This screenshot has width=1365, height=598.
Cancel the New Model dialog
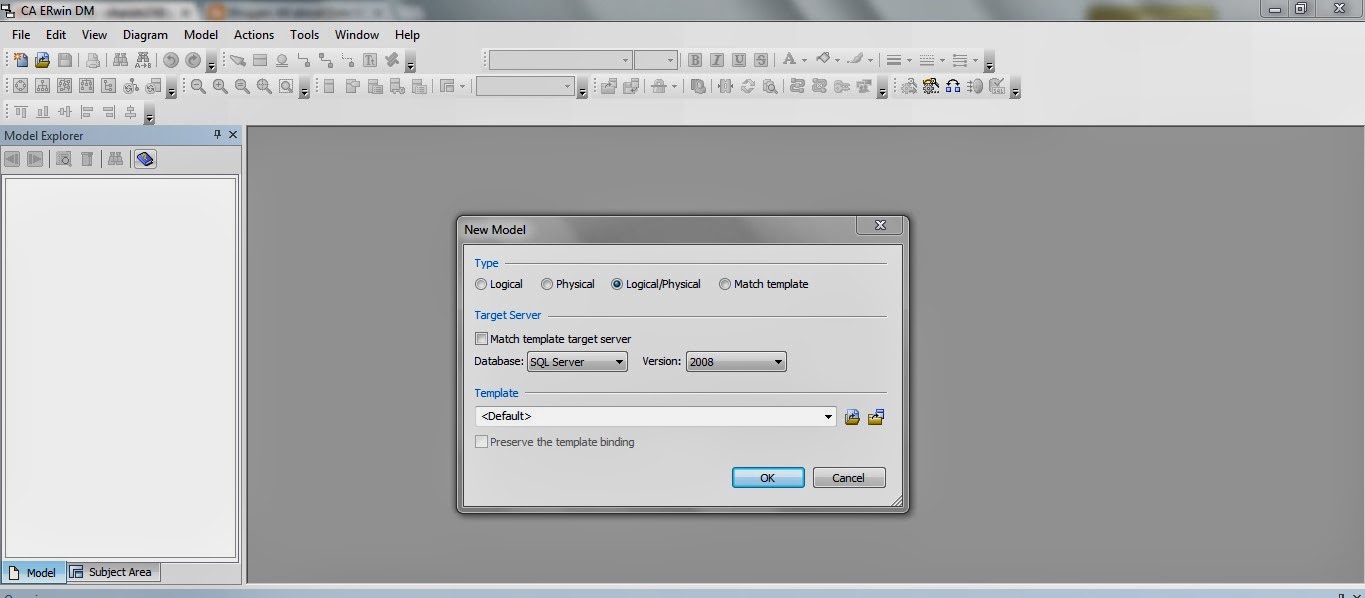848,477
